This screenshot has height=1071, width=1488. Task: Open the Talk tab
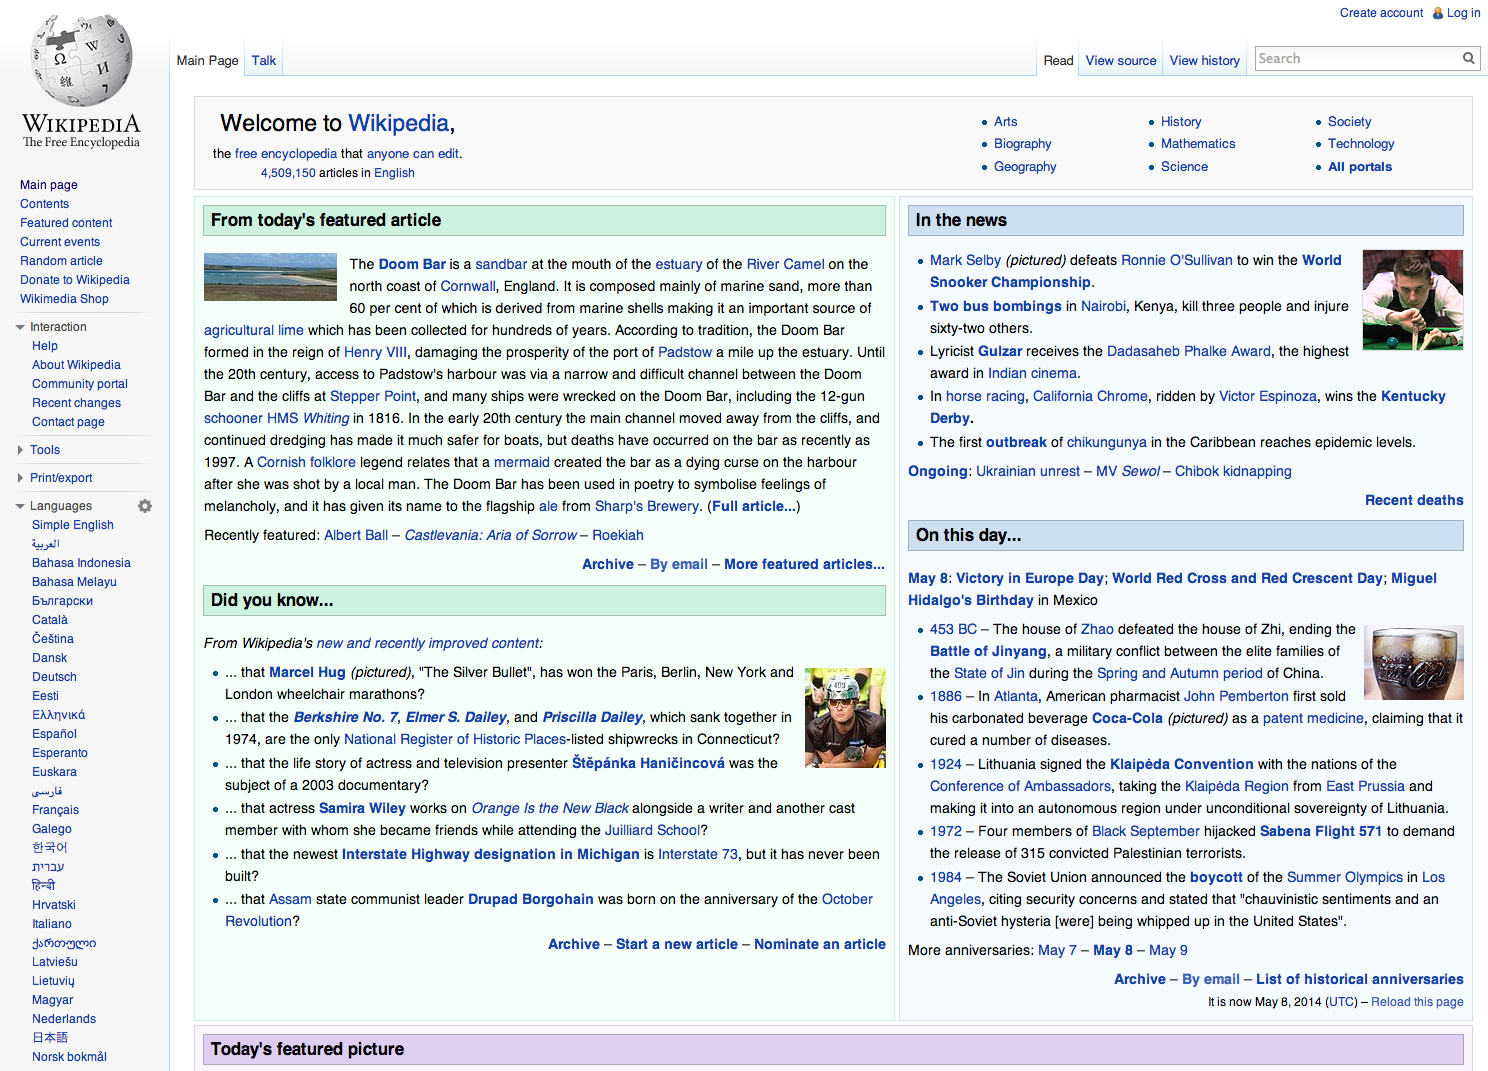[263, 60]
